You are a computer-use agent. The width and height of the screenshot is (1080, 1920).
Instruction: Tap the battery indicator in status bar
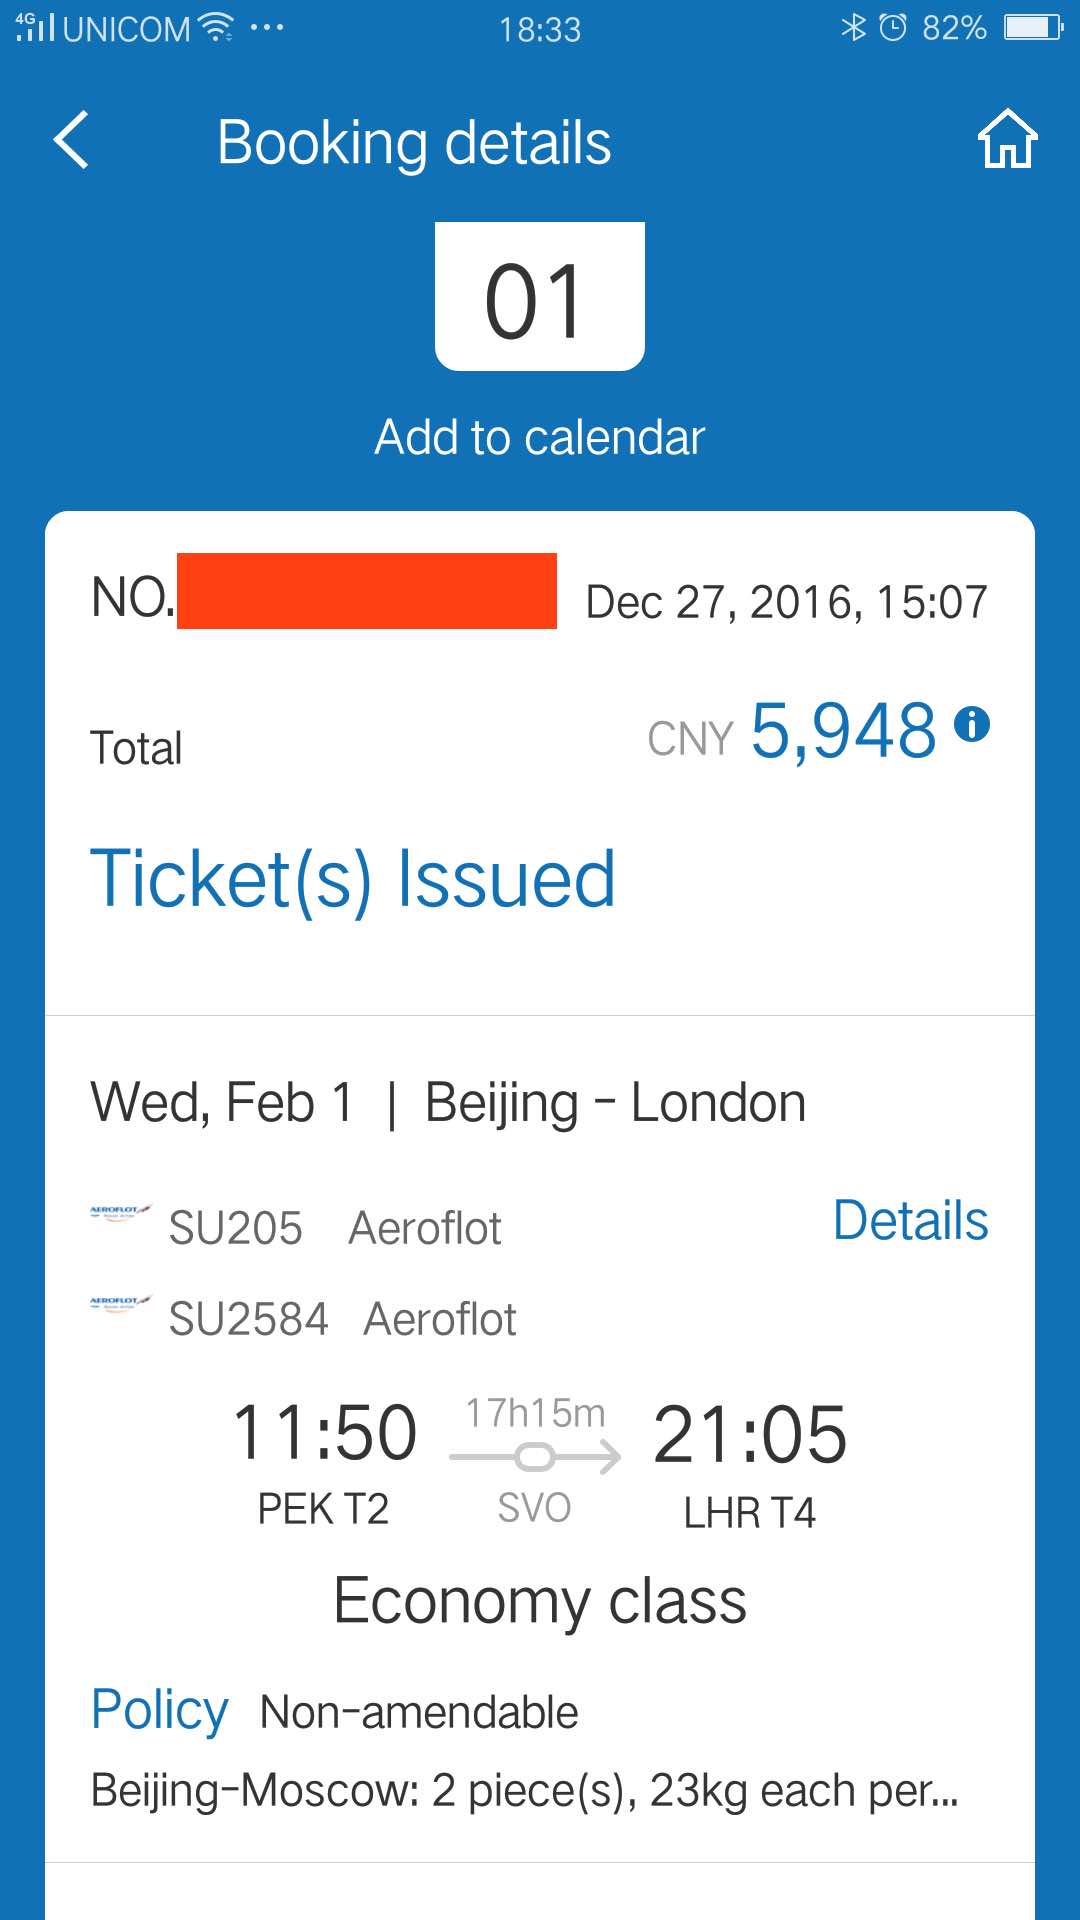(x=1029, y=27)
